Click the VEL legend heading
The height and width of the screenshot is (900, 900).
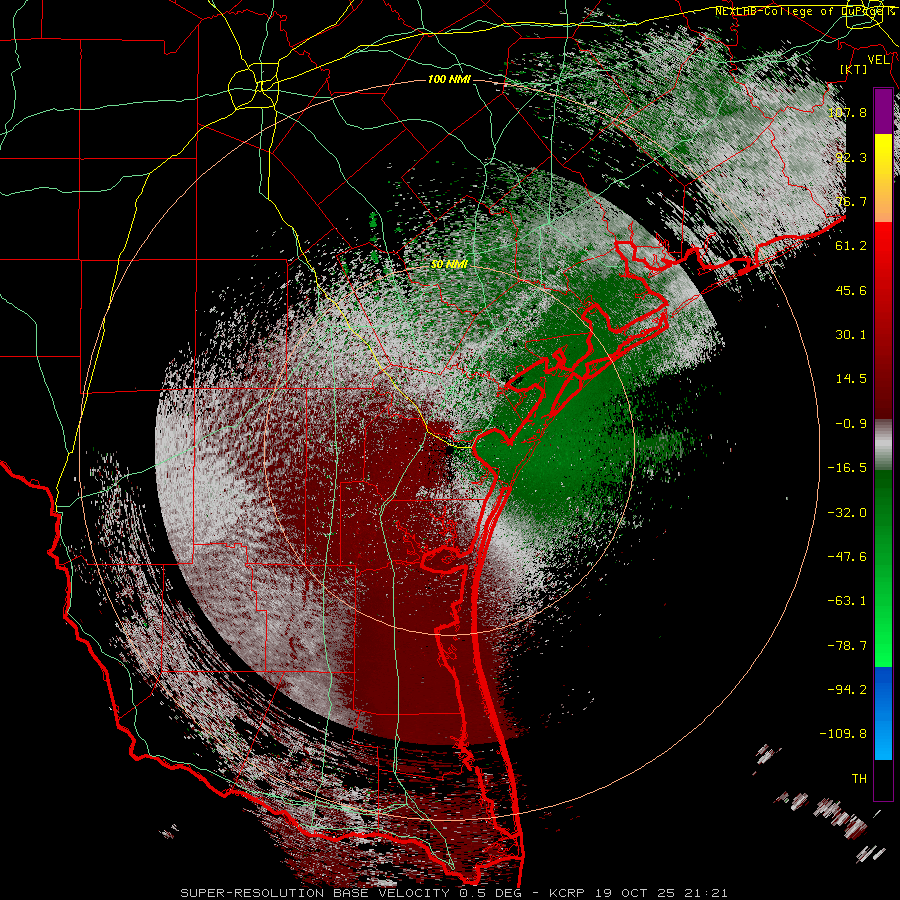878,59
